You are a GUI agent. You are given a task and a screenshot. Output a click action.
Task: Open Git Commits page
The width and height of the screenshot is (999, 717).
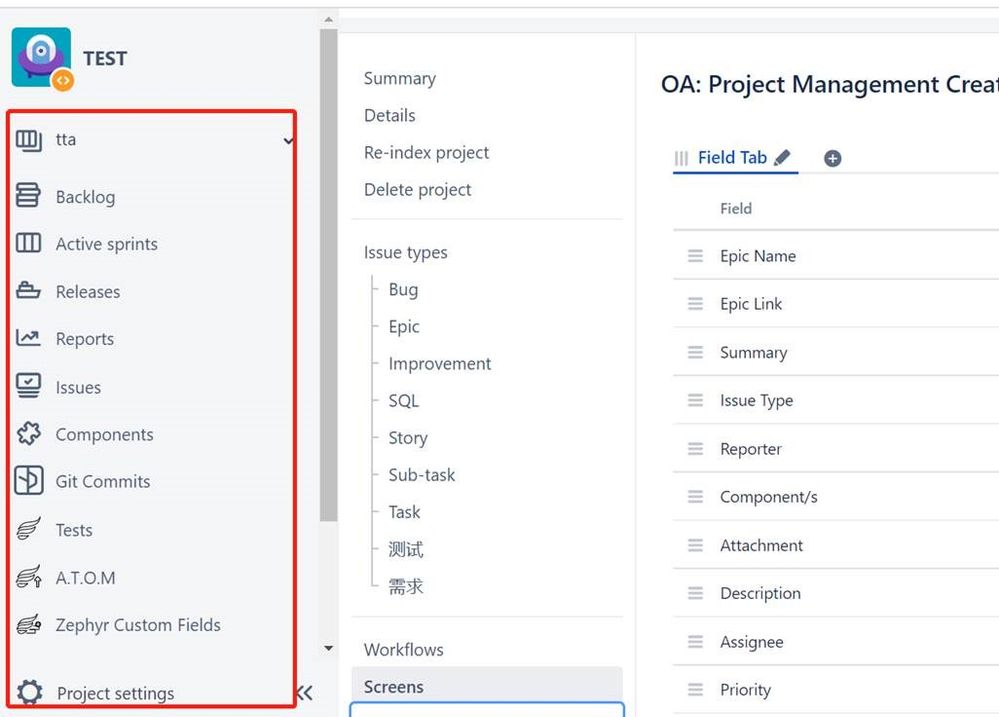click(103, 481)
